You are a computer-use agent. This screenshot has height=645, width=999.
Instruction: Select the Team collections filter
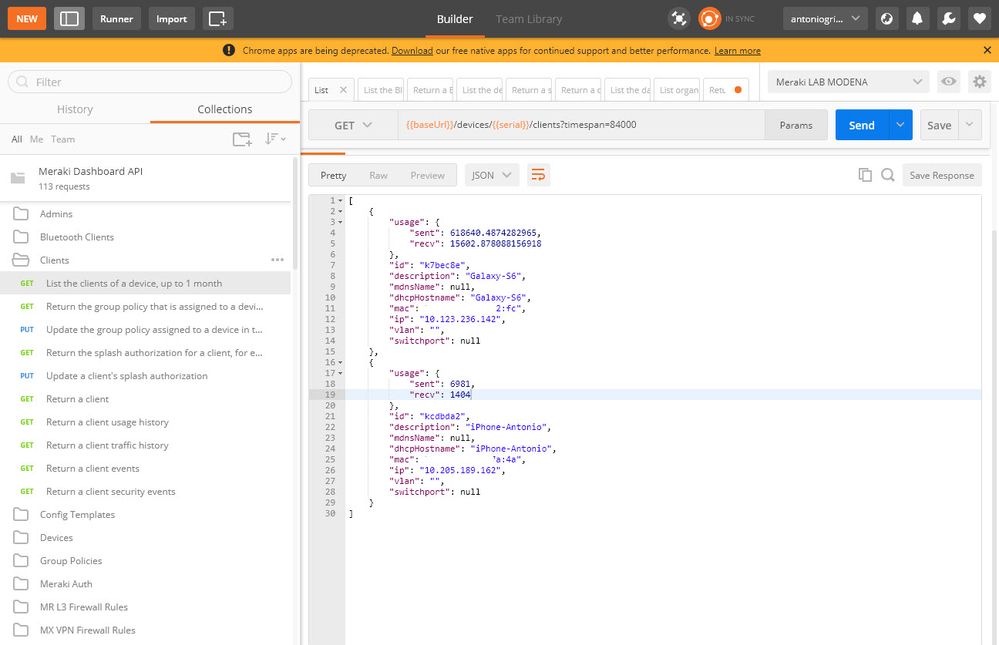(62, 139)
